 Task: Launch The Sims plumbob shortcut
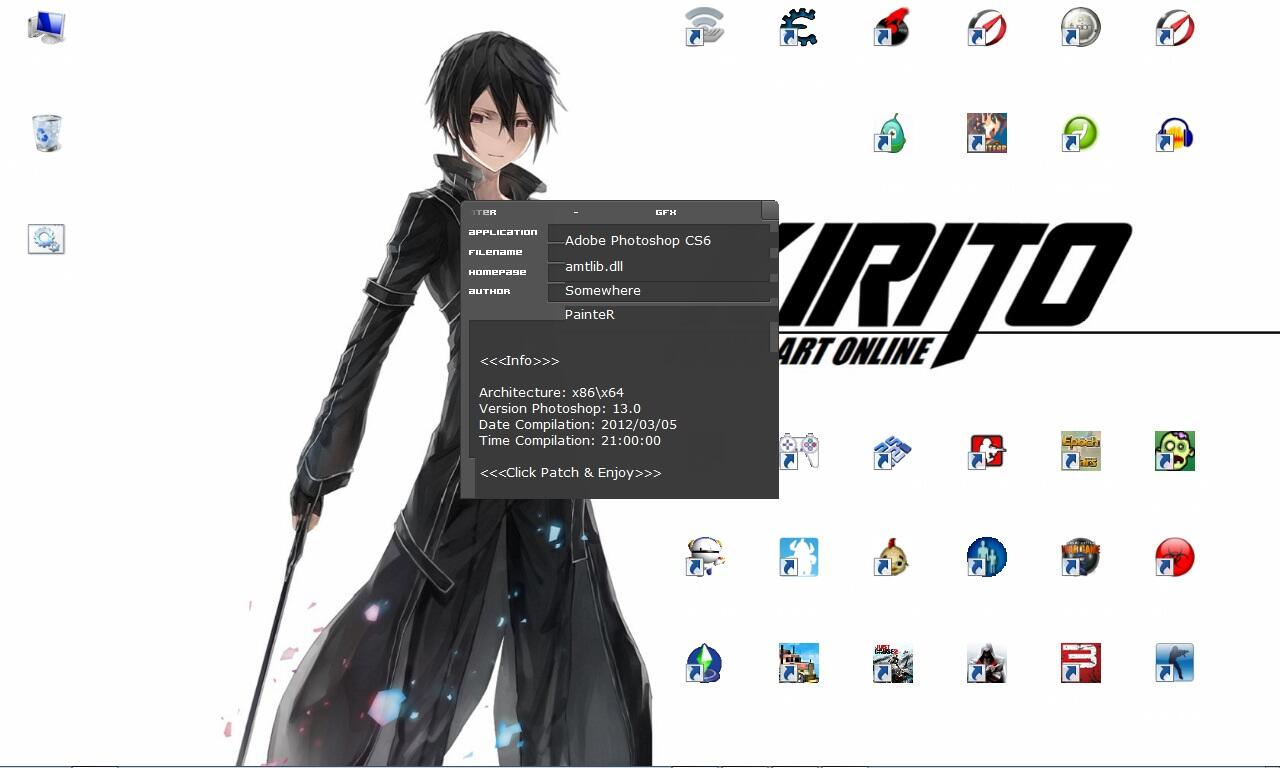tap(704, 663)
